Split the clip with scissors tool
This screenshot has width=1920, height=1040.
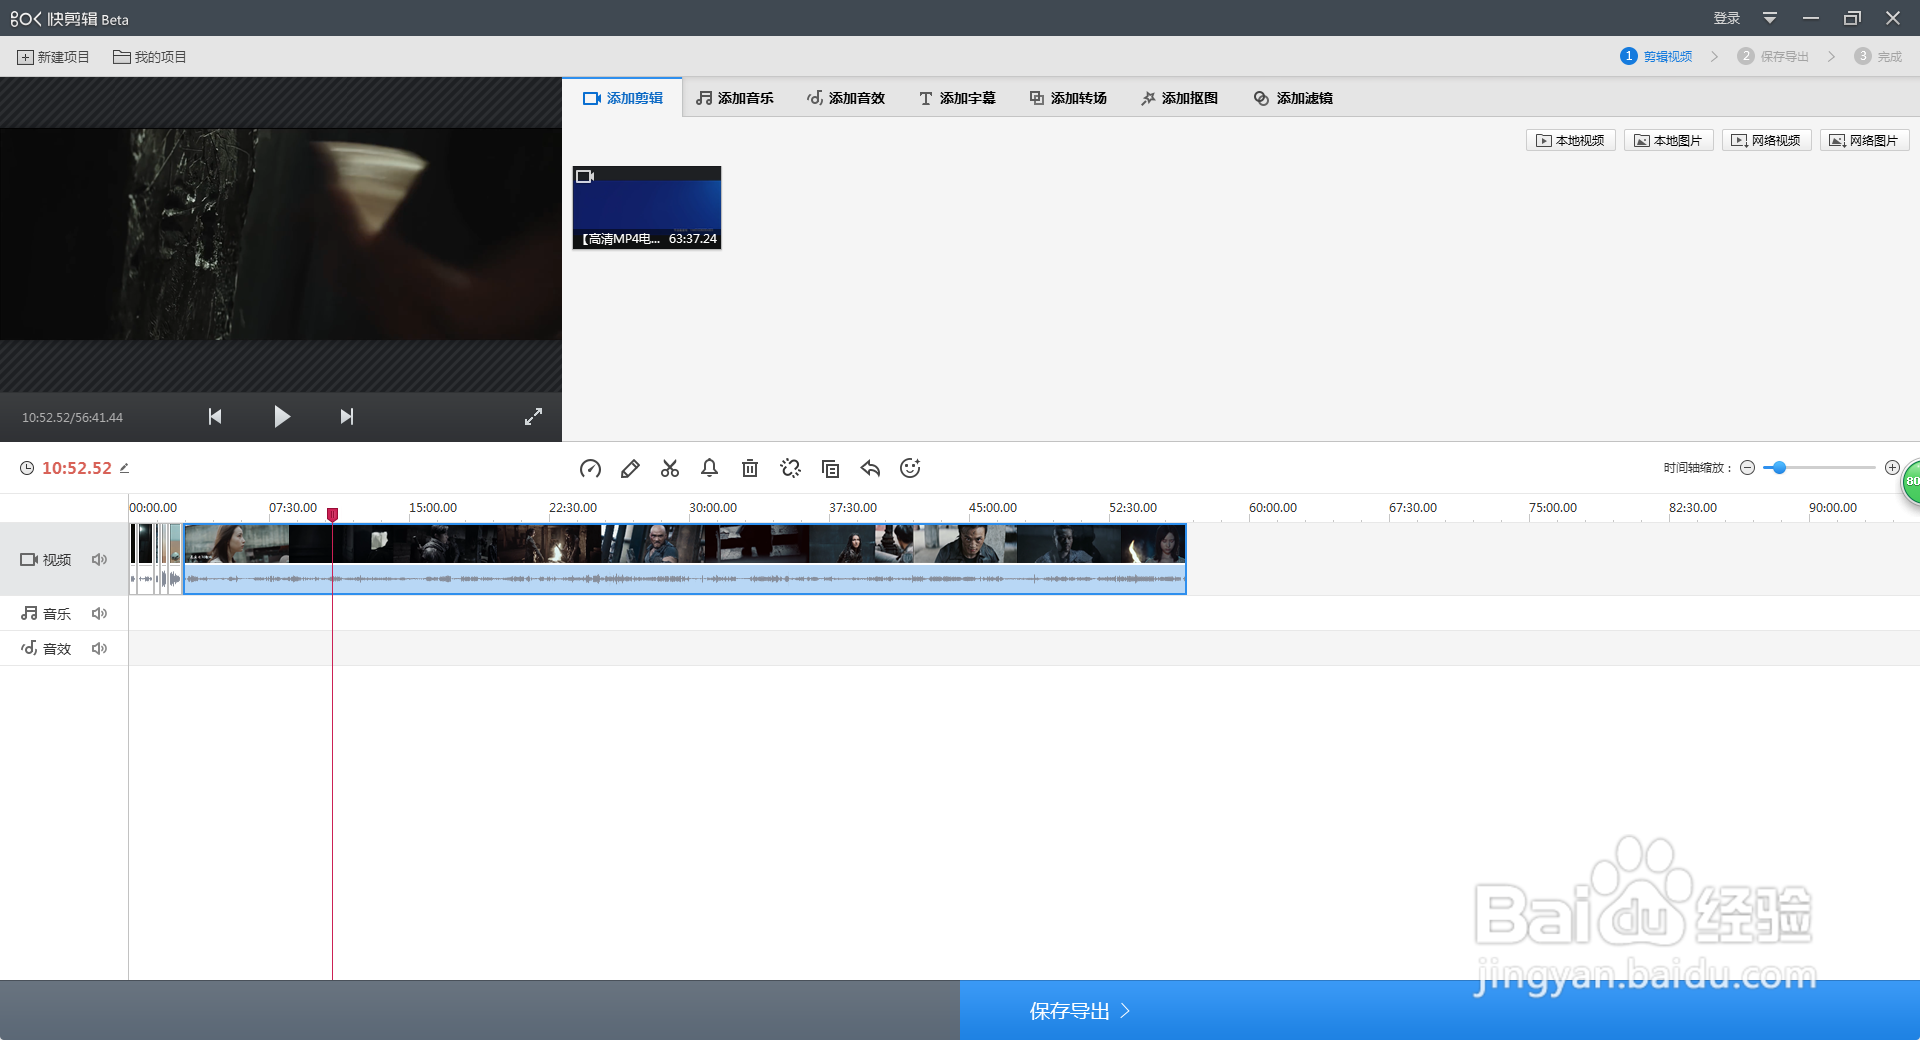click(x=670, y=468)
